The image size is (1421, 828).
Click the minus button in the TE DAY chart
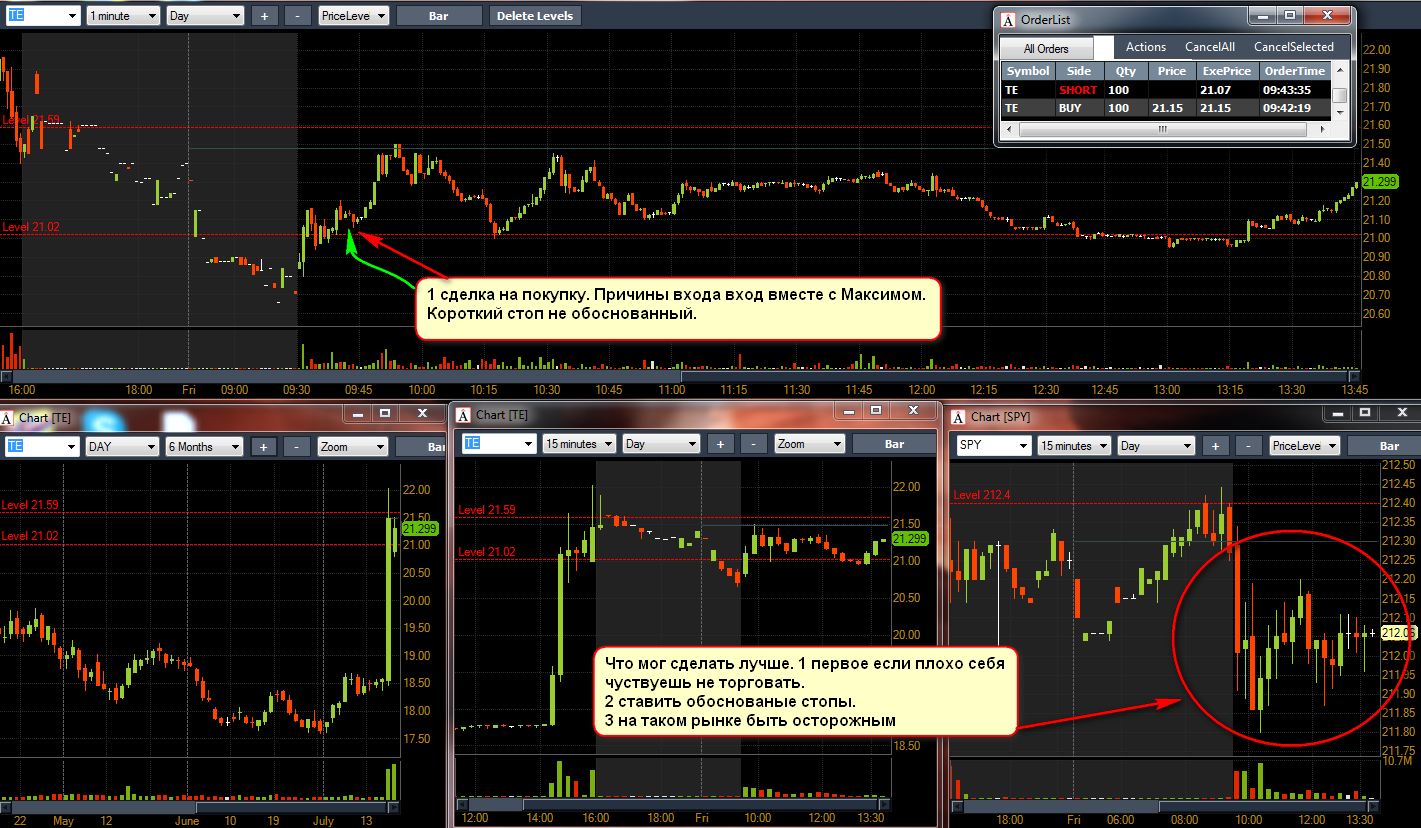[298, 447]
